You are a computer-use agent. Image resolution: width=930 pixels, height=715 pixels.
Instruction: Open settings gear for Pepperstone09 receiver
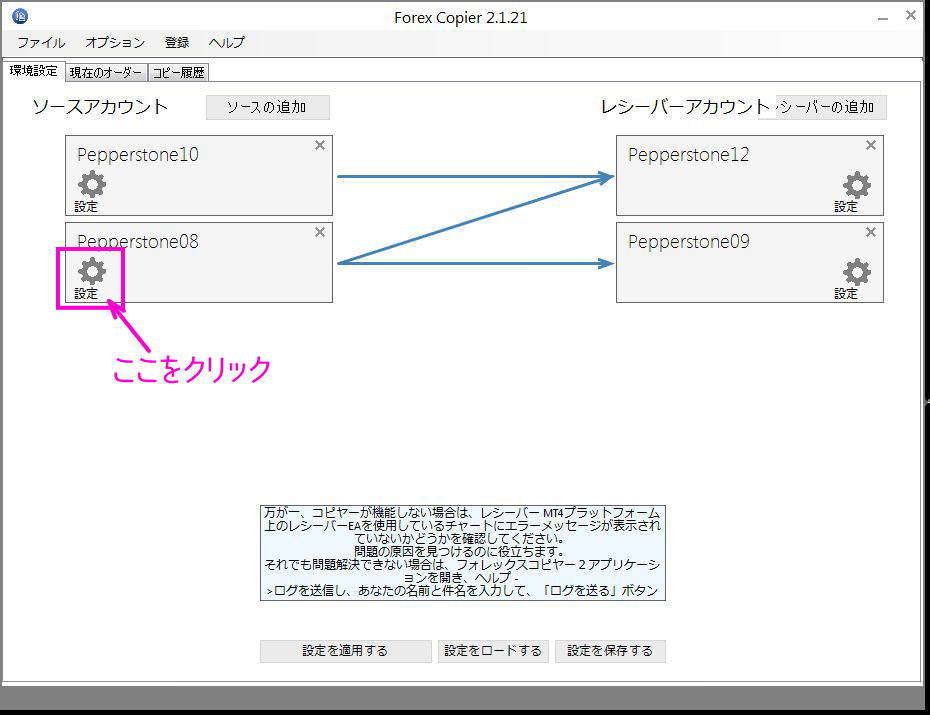point(855,270)
